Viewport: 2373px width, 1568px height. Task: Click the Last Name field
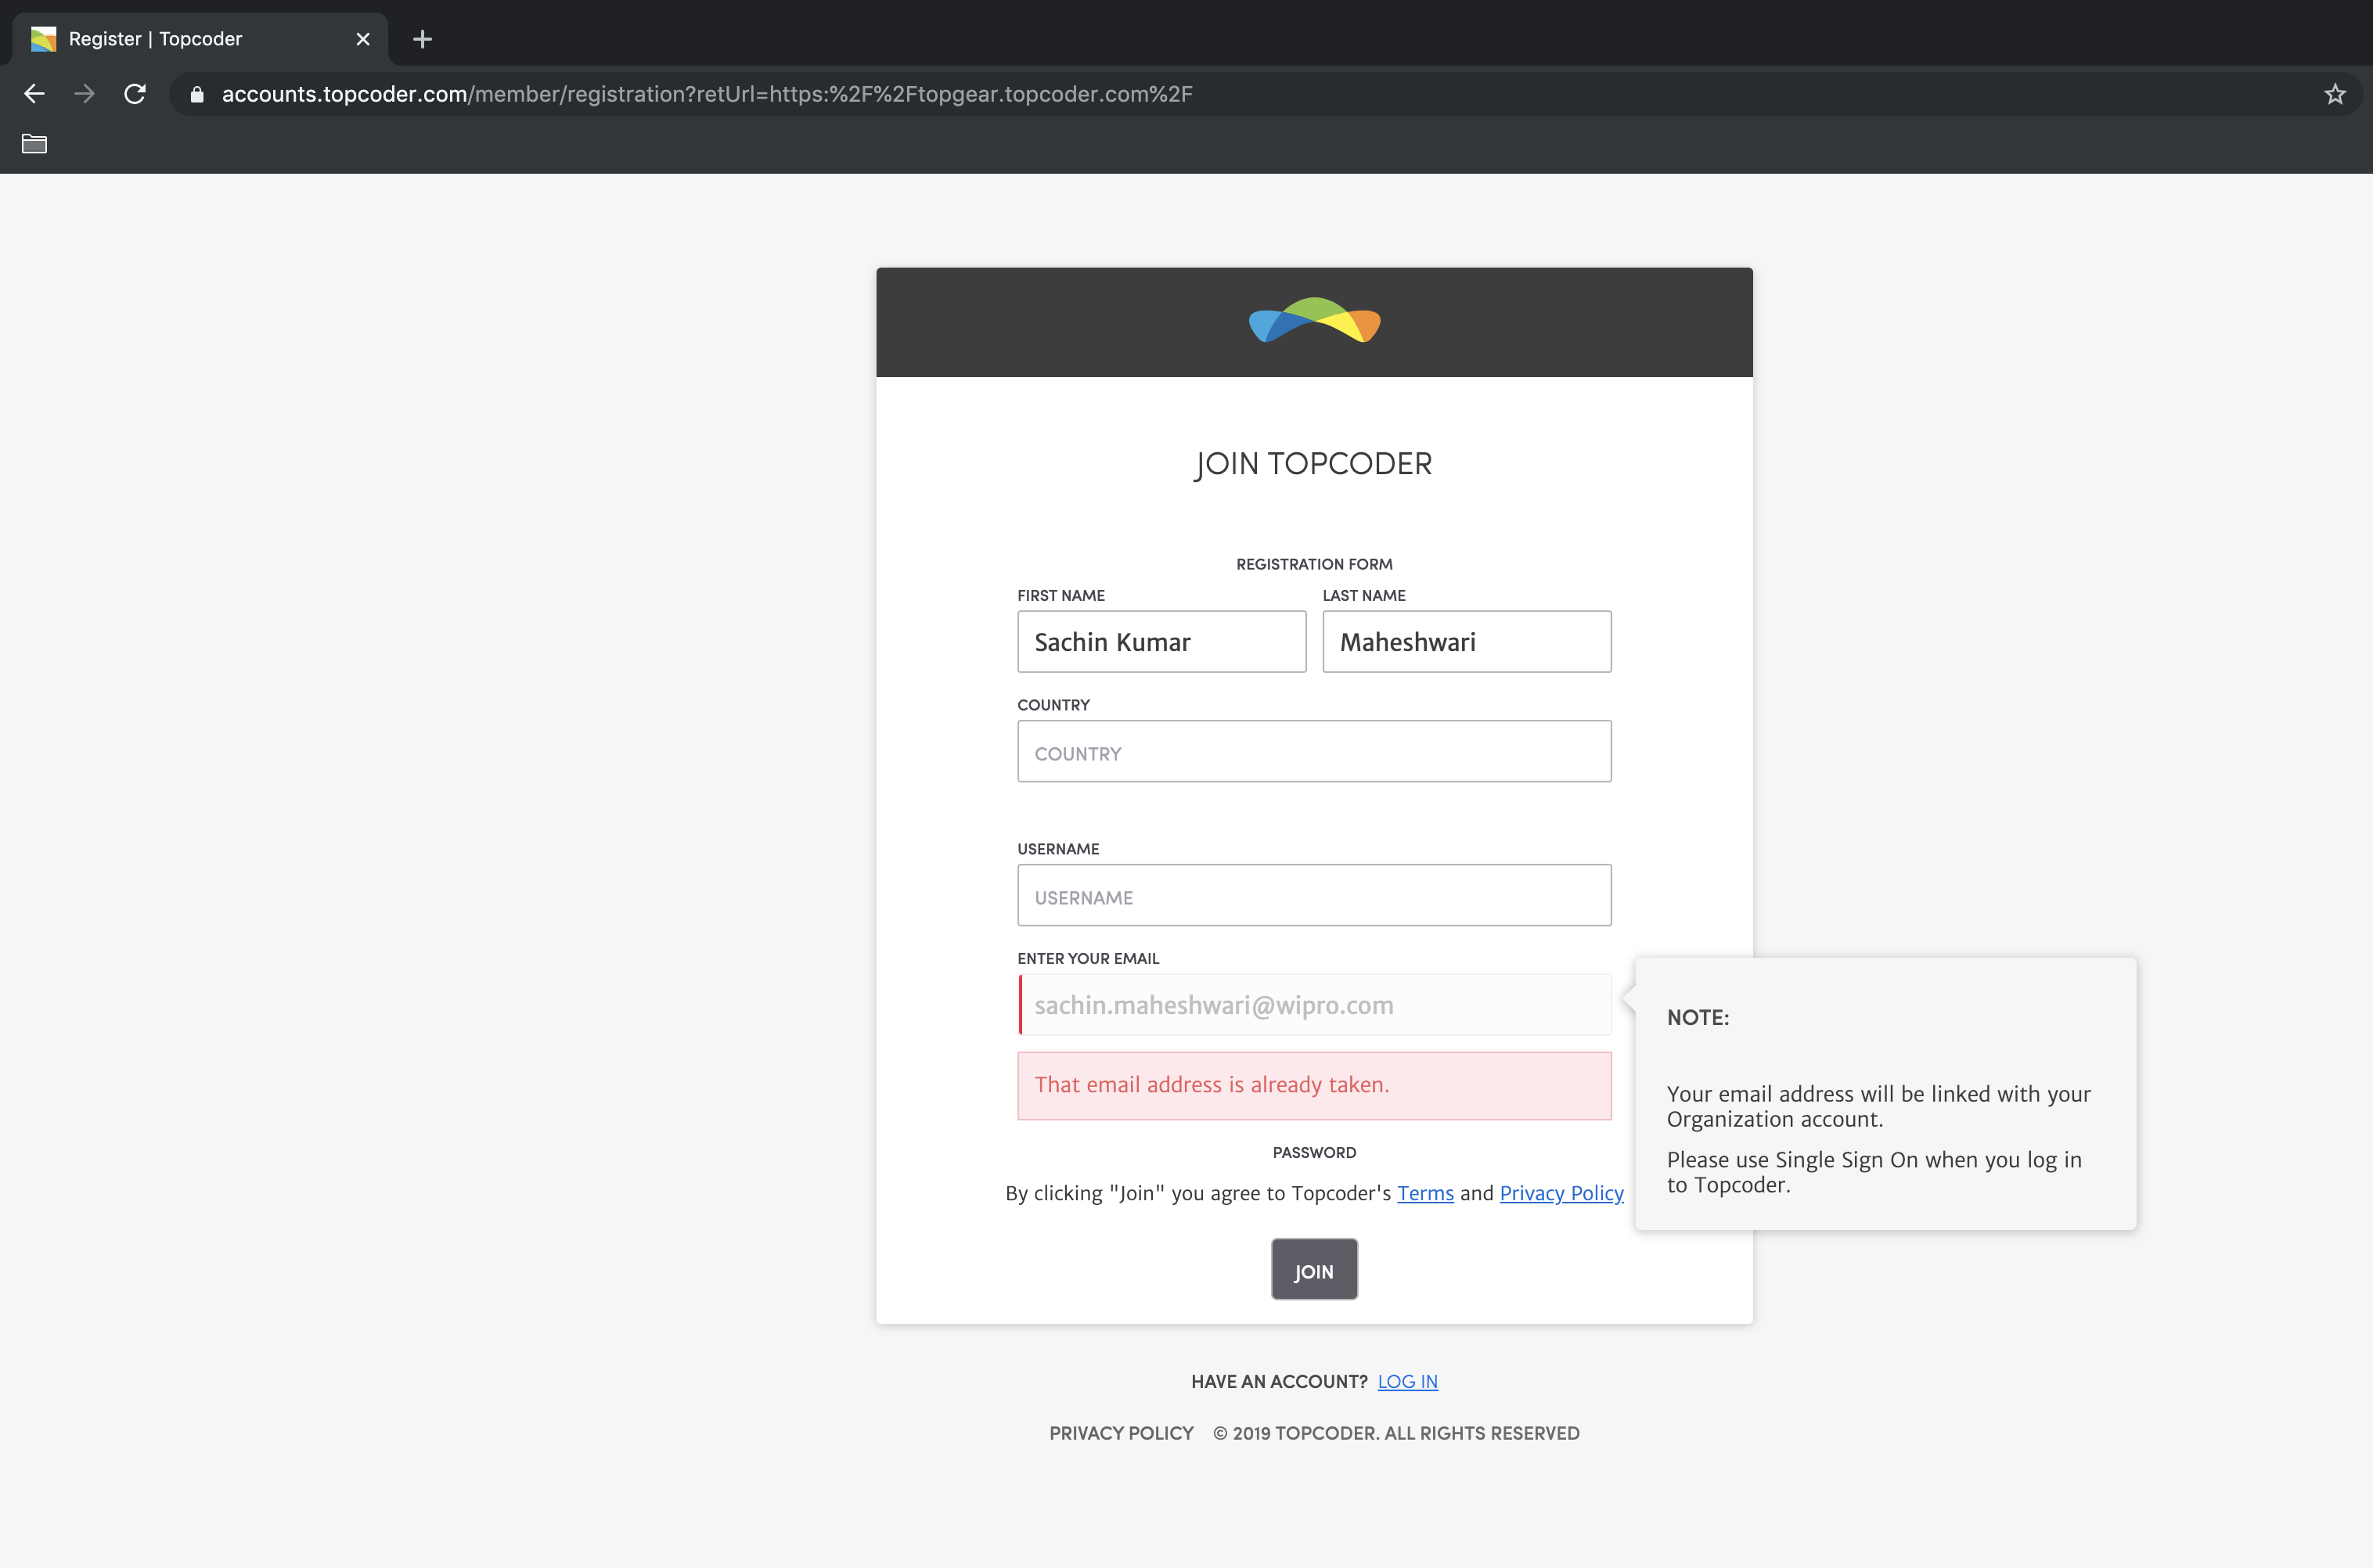pyautogui.click(x=1466, y=642)
